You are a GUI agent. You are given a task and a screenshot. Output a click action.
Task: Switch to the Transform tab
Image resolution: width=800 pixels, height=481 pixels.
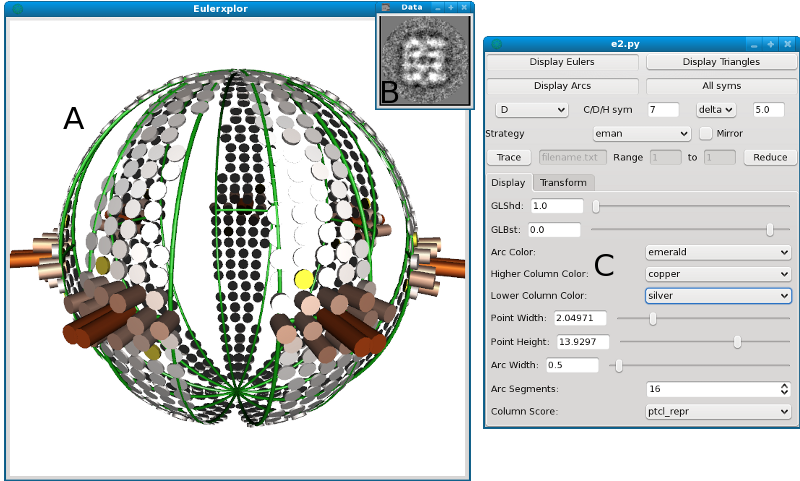563,183
